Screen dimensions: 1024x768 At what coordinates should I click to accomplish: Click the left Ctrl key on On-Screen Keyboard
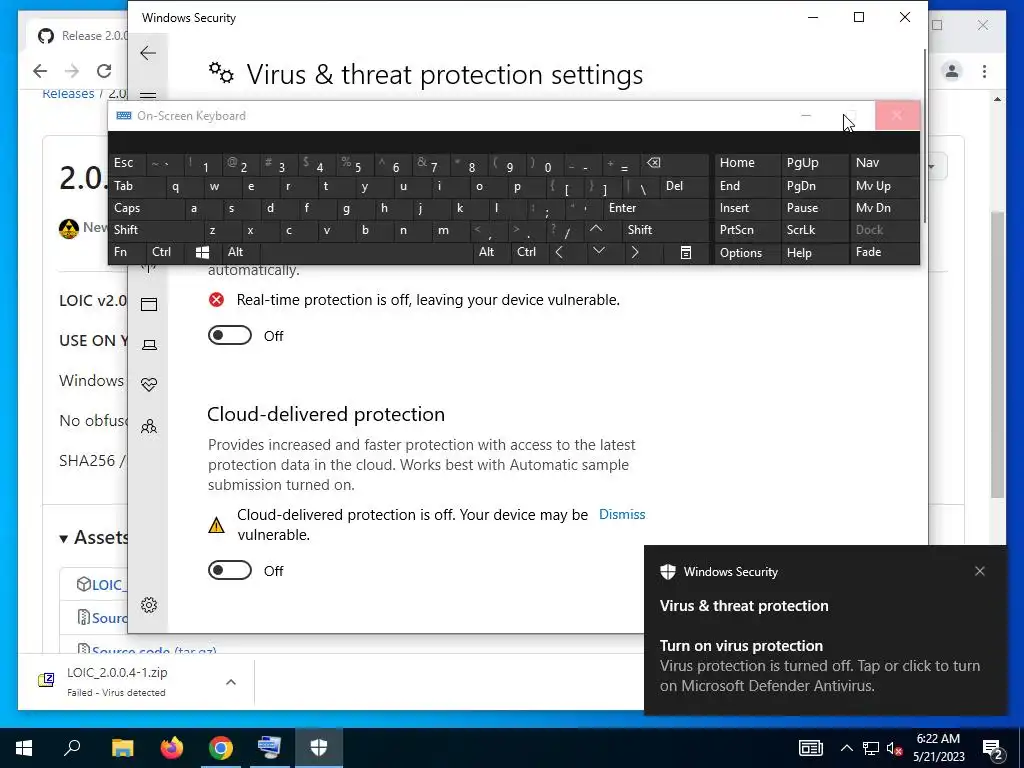[165, 252]
